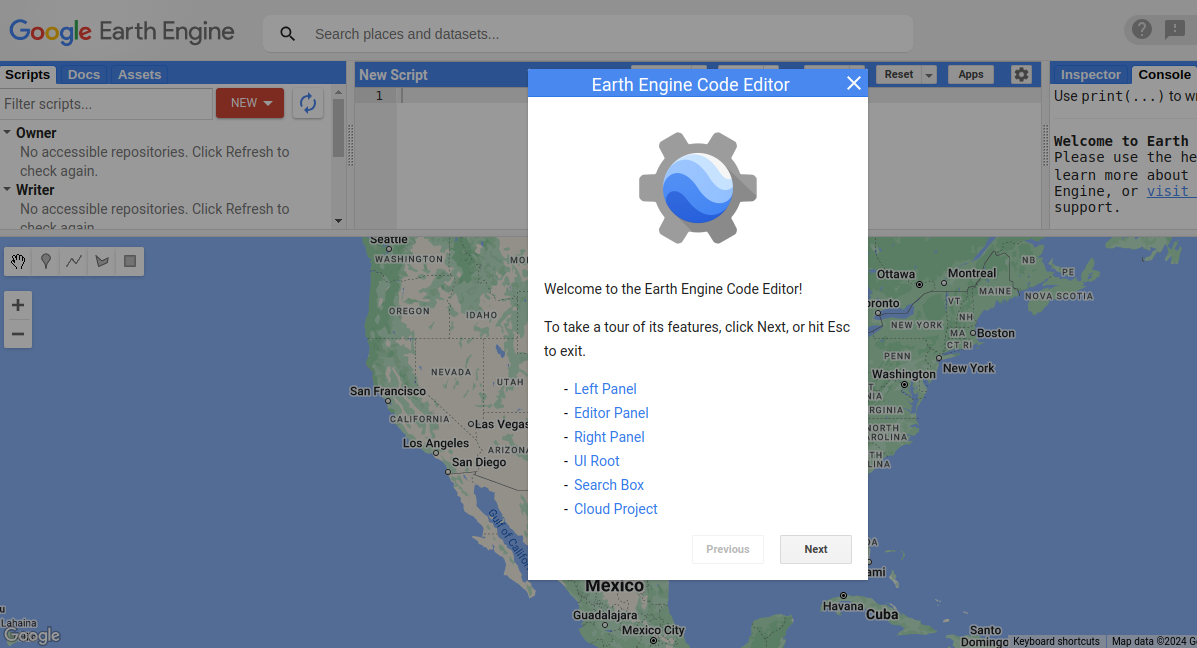Focus the Filter scripts input field
The height and width of the screenshot is (648, 1197).
(x=106, y=104)
